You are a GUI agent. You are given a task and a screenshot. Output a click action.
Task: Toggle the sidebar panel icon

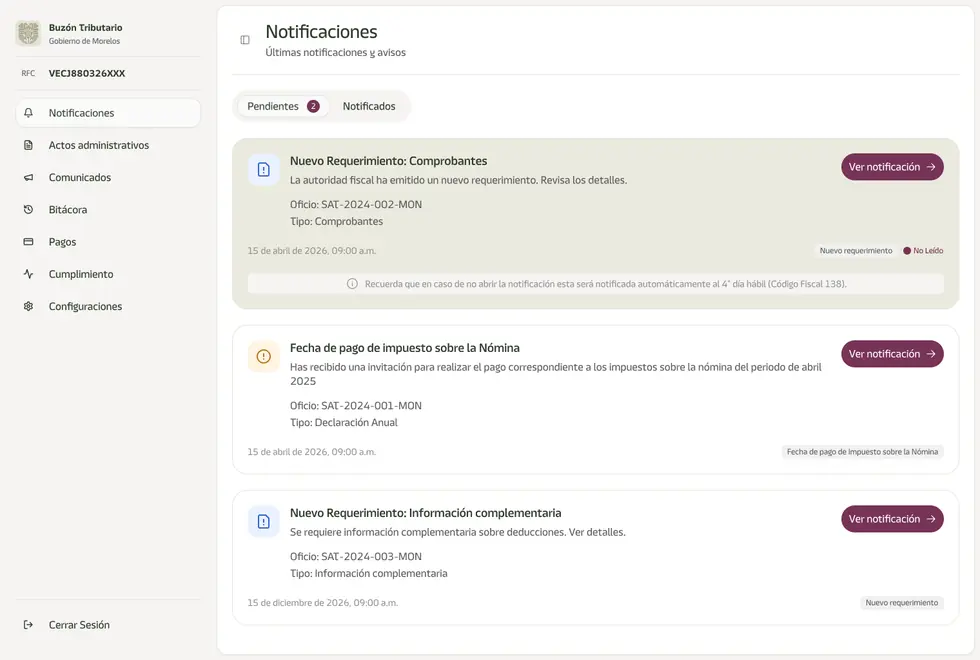[x=245, y=40]
